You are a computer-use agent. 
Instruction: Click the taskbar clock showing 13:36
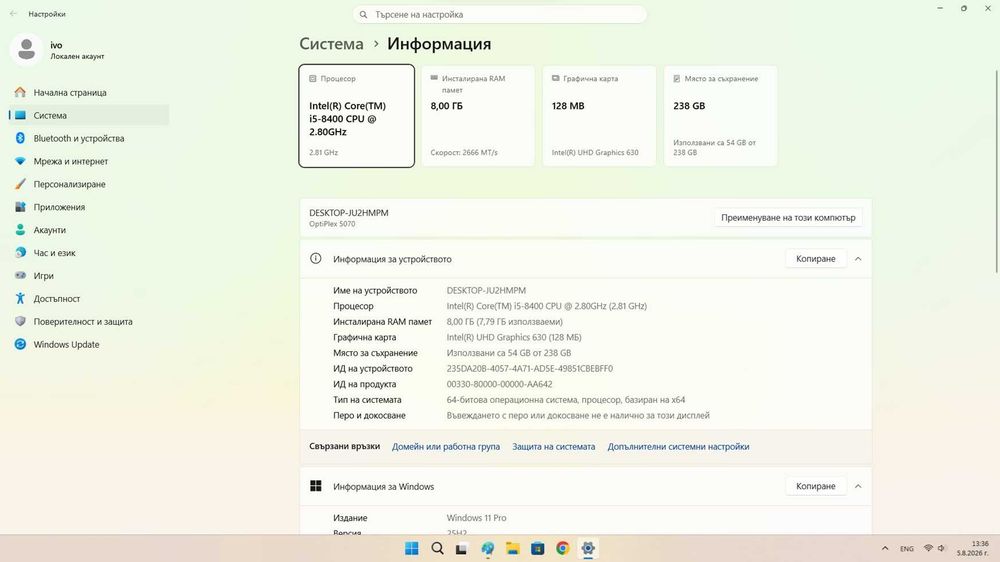973,549
